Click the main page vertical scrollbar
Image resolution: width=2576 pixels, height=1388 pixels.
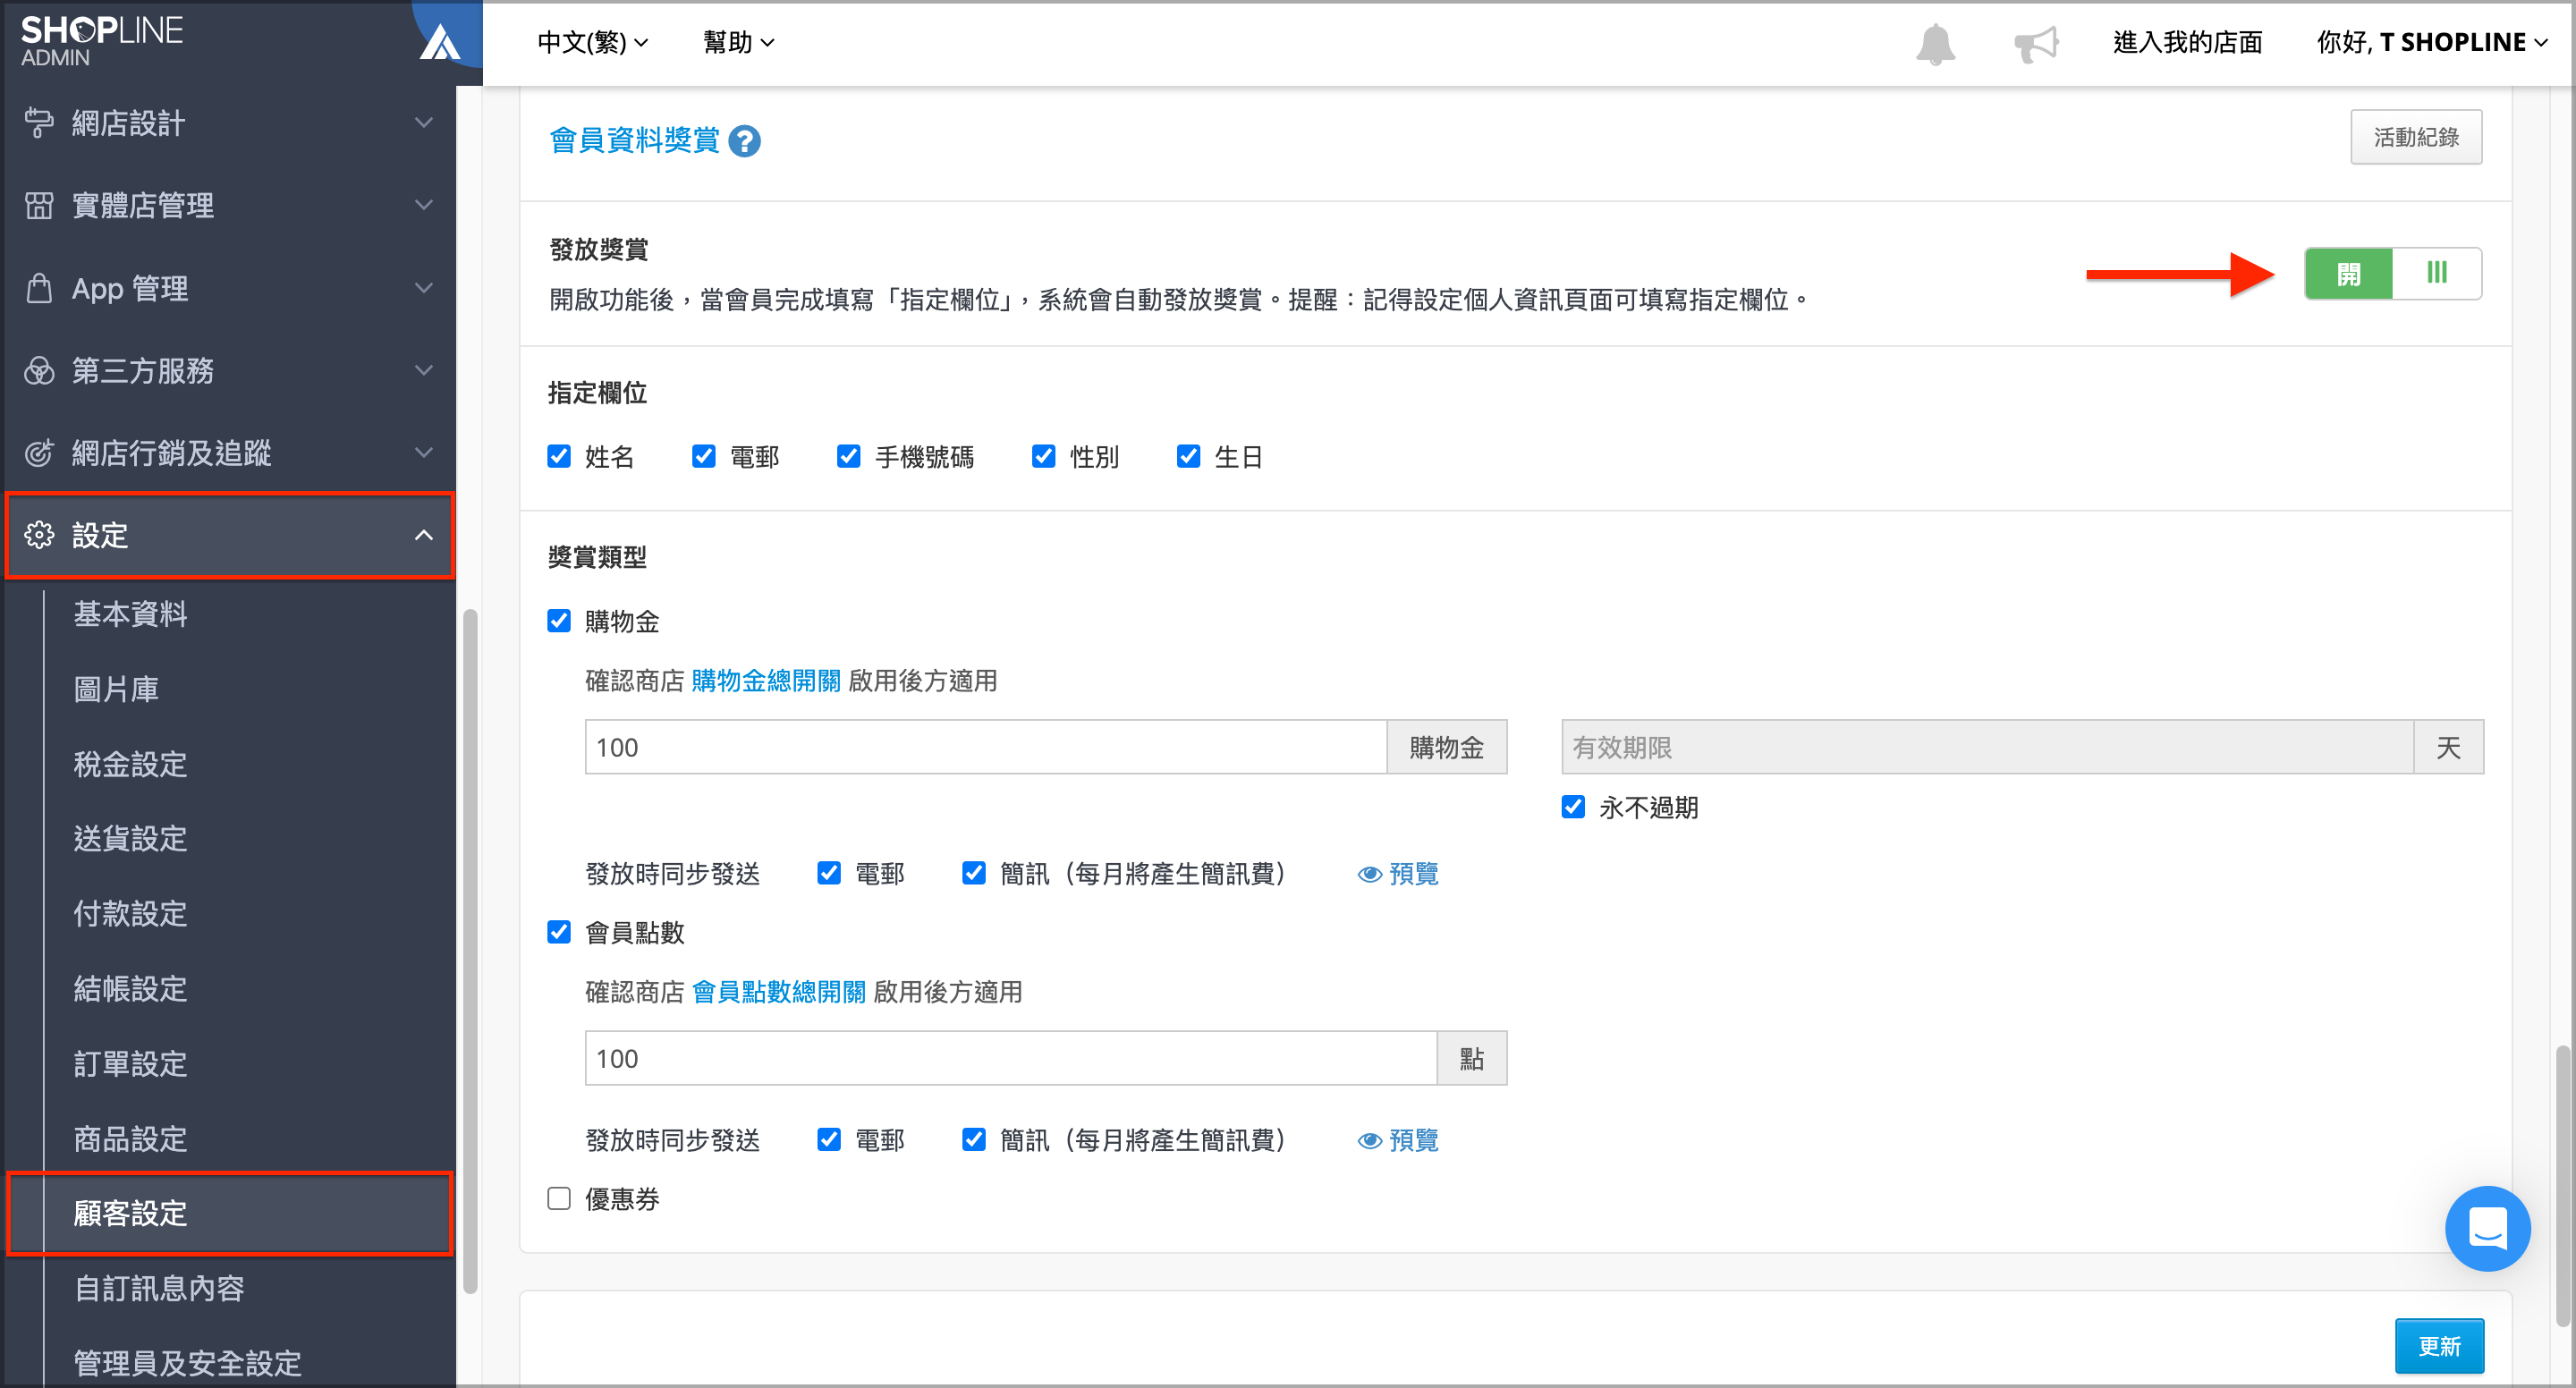coord(2562,1185)
